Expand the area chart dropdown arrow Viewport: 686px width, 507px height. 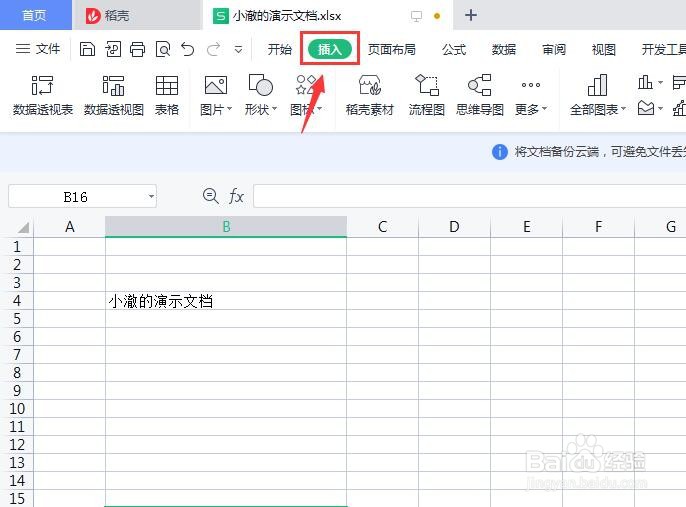click(660, 108)
